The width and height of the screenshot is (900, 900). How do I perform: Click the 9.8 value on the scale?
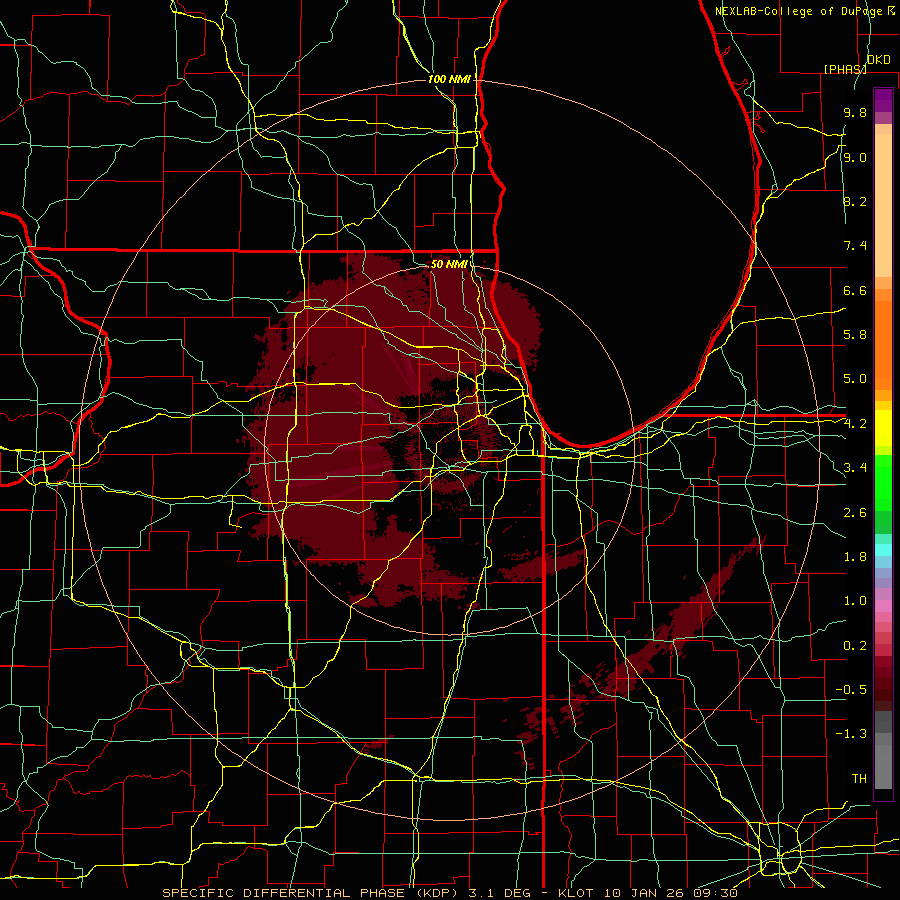pos(855,112)
